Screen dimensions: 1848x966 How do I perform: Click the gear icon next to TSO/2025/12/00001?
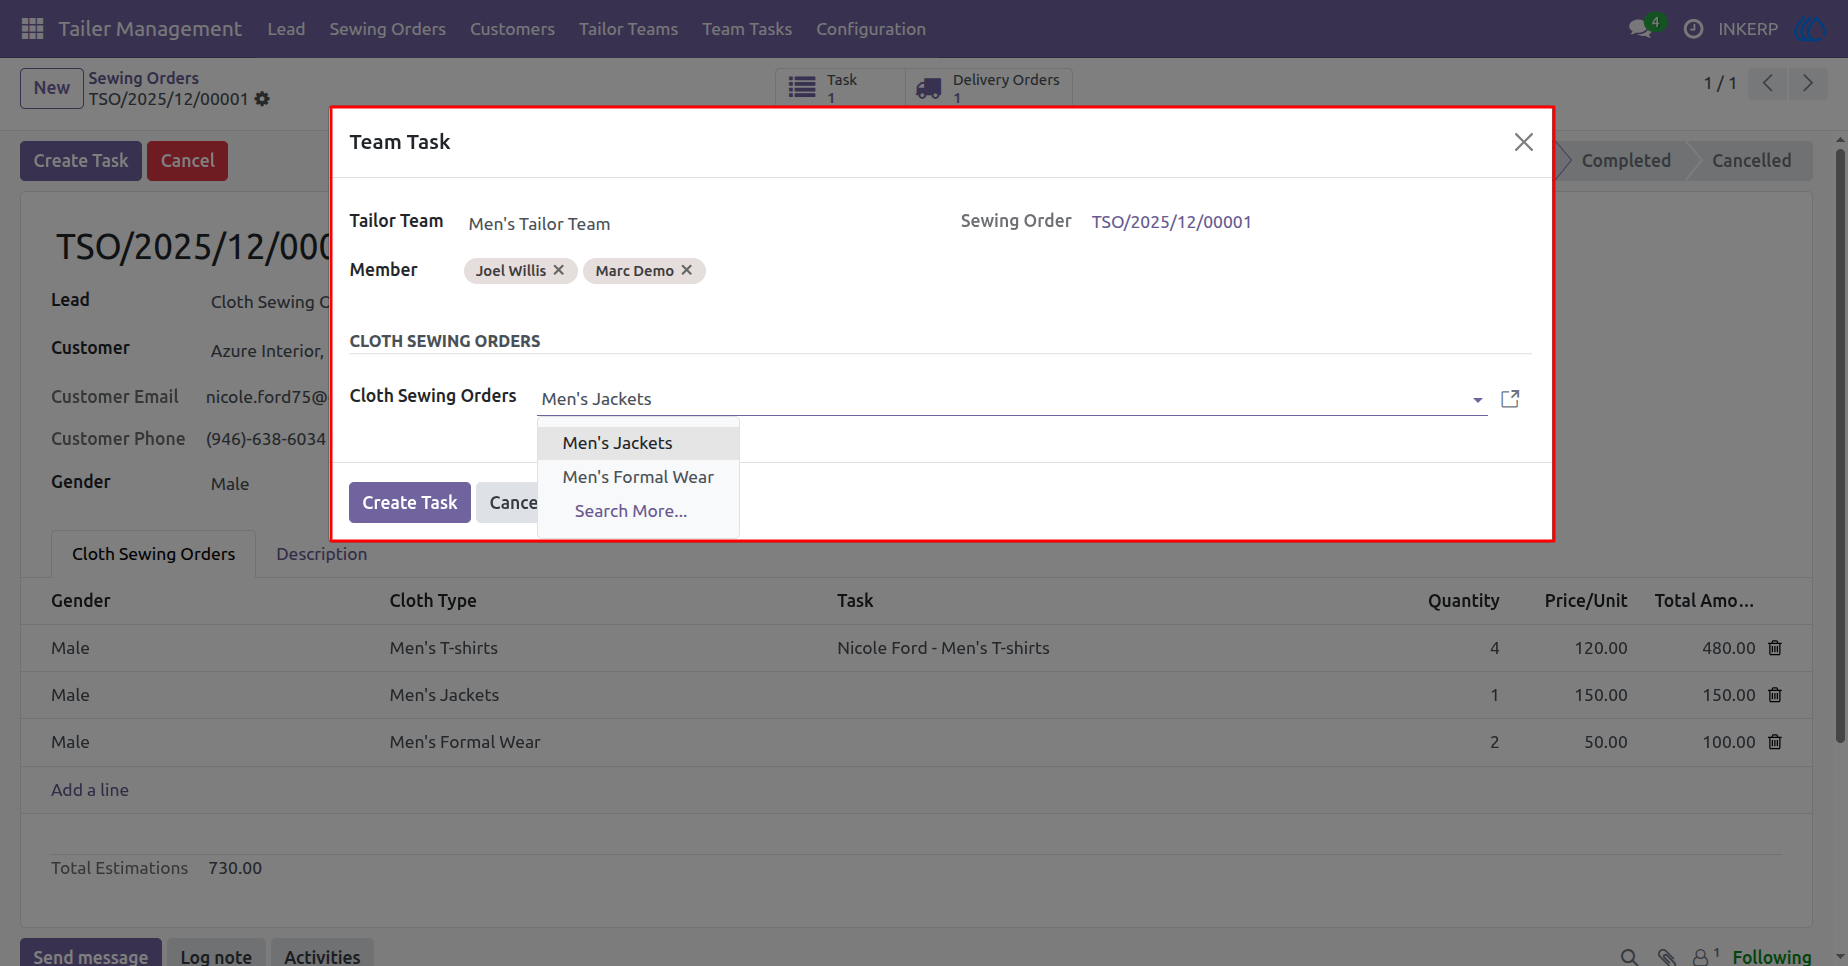(262, 99)
